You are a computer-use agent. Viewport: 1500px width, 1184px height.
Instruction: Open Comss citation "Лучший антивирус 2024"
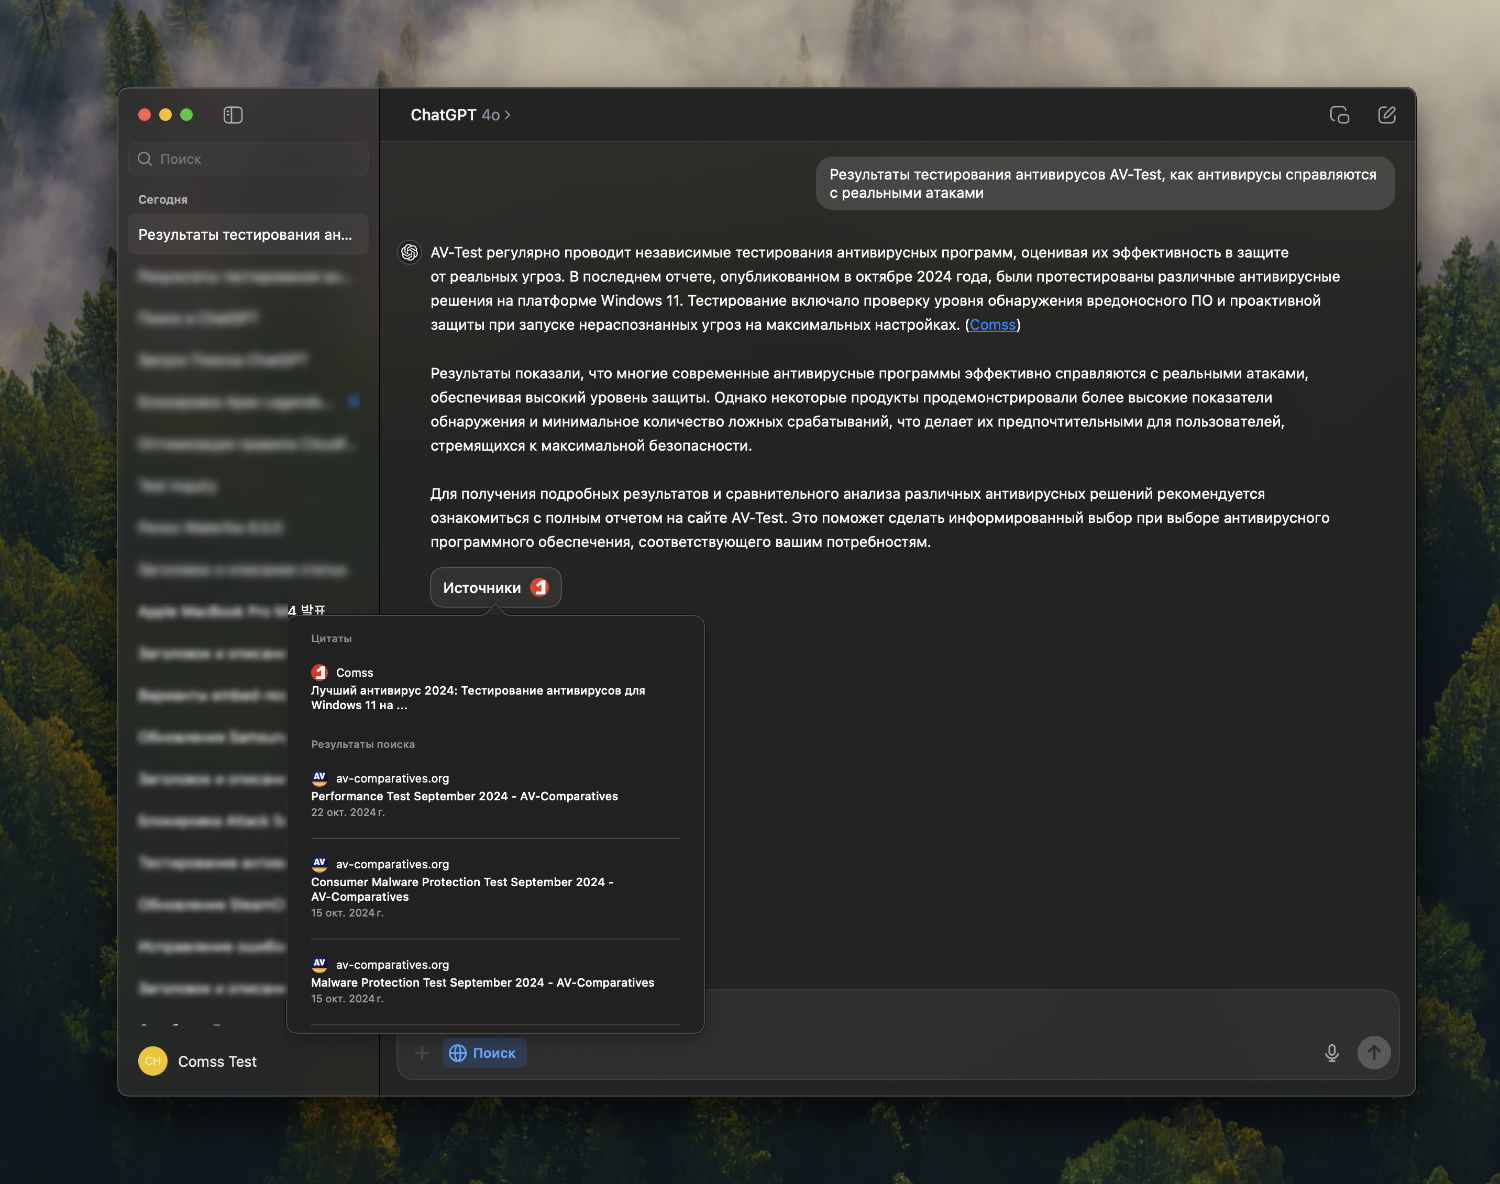point(495,688)
